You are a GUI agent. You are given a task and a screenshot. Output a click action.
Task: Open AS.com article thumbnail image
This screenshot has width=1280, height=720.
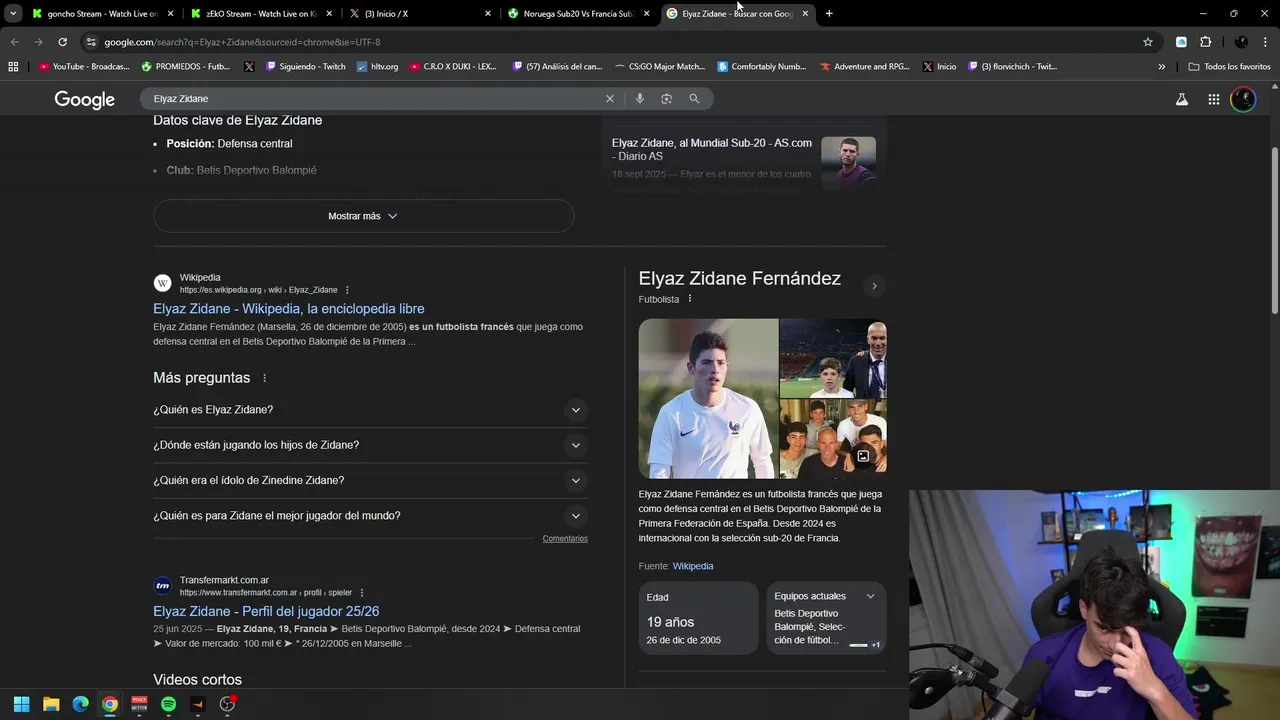848,162
